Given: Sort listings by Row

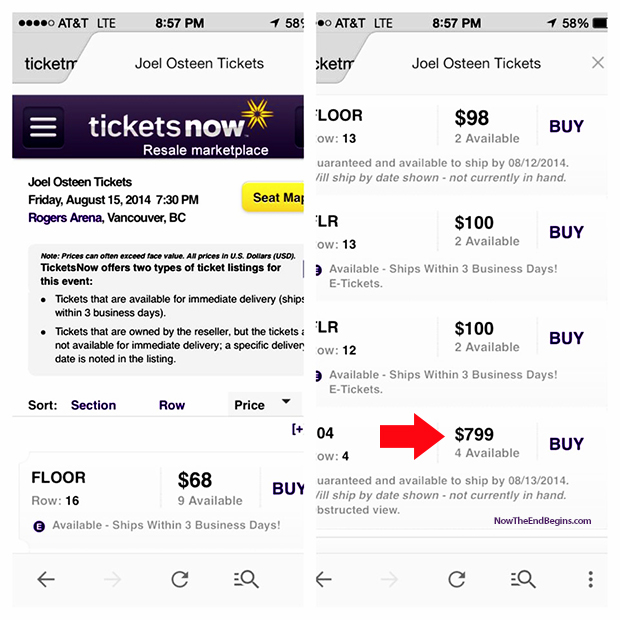Looking at the screenshot, I should click(x=172, y=405).
